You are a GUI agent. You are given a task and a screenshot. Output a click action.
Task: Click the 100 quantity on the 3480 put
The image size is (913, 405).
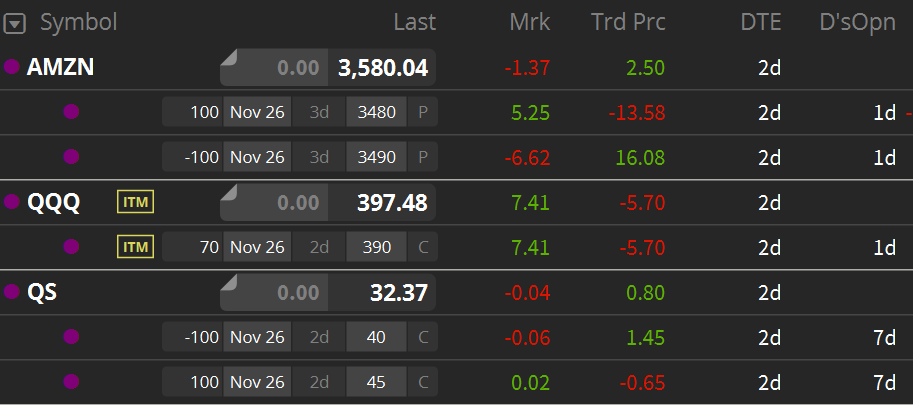click(192, 112)
